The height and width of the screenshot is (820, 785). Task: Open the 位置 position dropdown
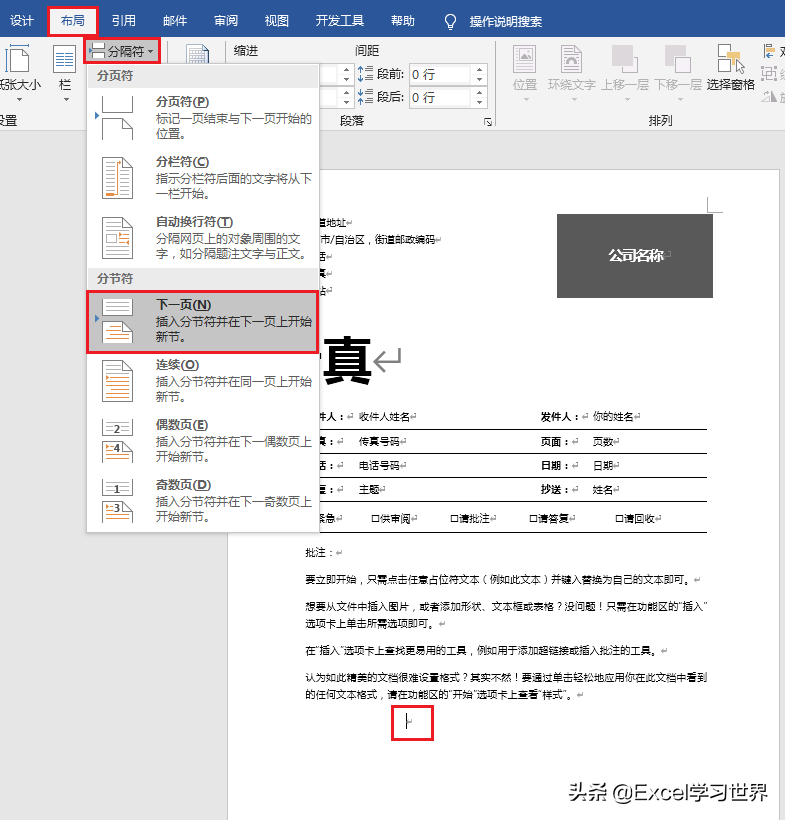point(525,73)
